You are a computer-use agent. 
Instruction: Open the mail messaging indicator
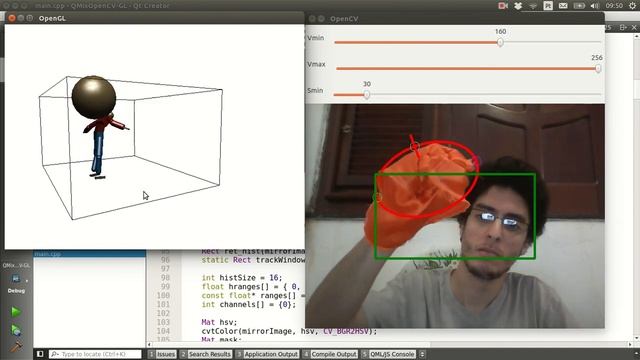coord(563,6)
